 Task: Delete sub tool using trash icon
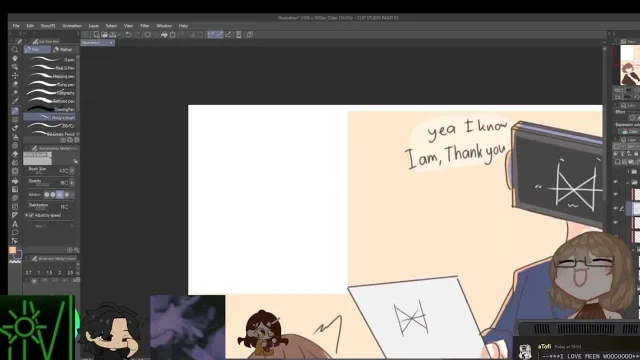[x=77, y=140]
